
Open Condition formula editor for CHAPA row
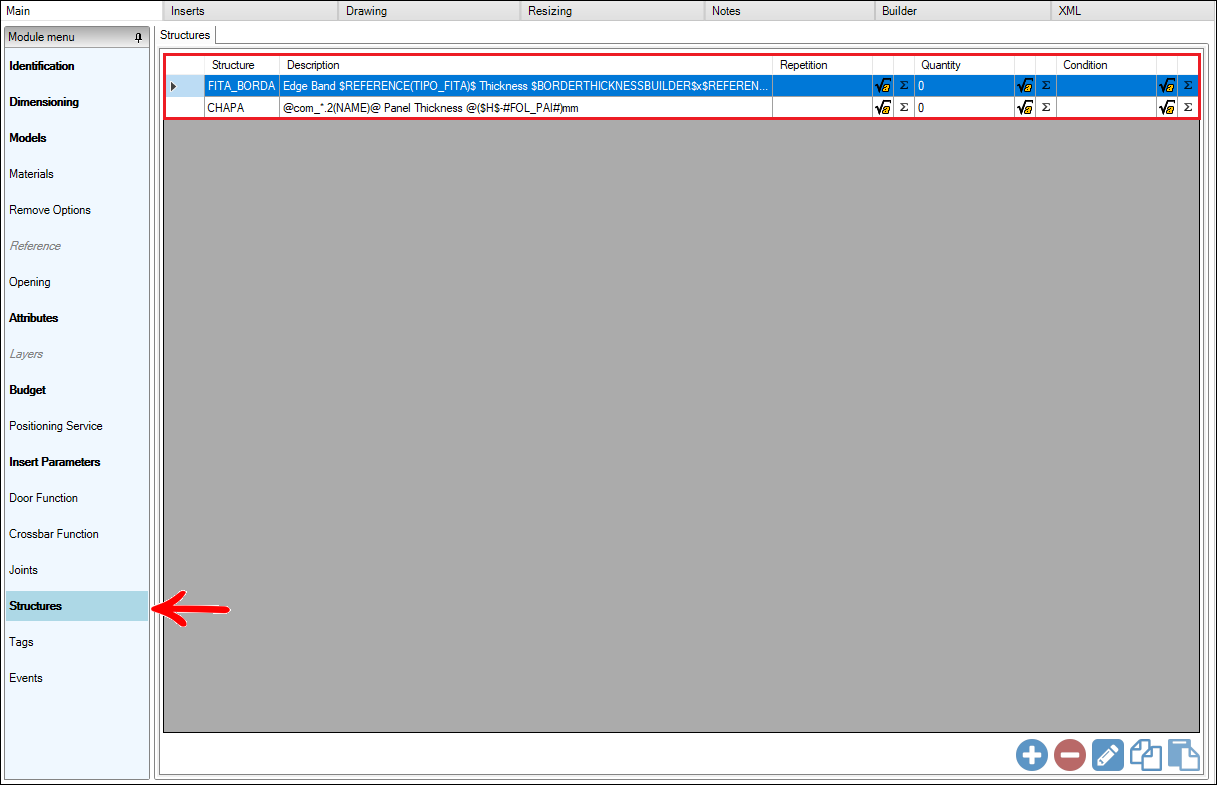pyautogui.click(x=1167, y=107)
